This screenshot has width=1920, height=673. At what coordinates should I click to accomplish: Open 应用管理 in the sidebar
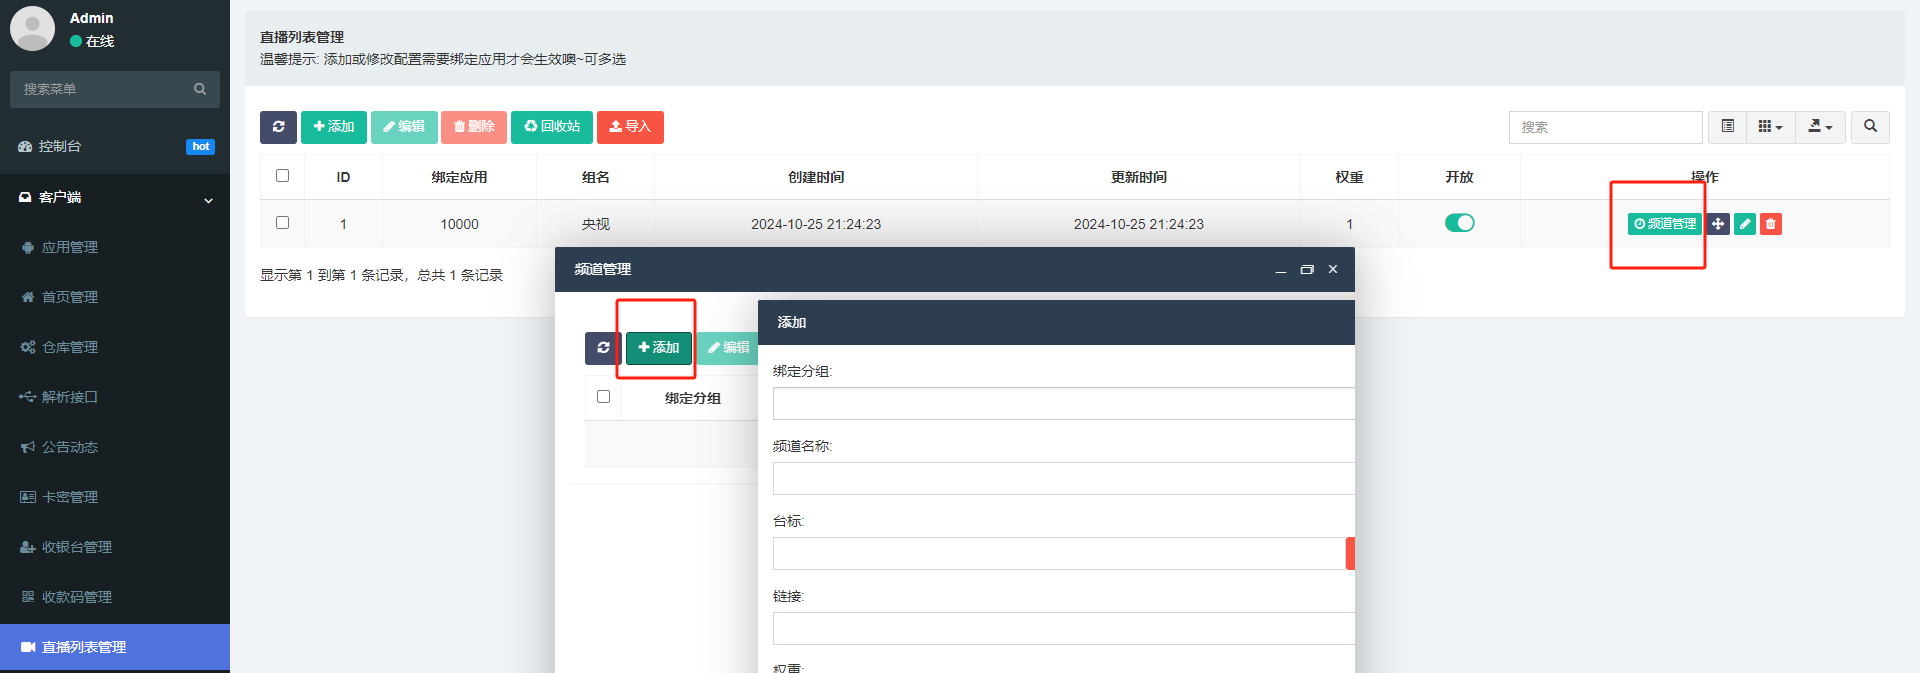click(x=70, y=247)
